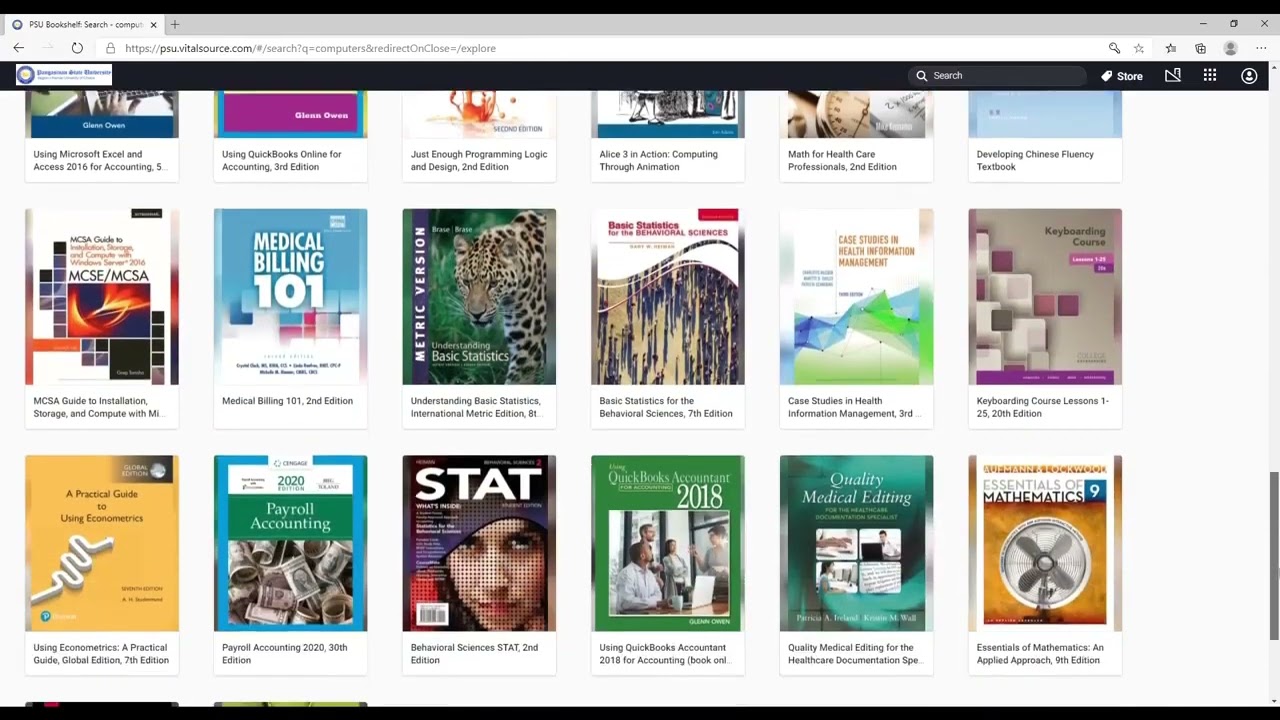Screen dimensions: 1280x720
Task: Click title Payroll Accounting 2020, 30th Edition
Action: (x=285, y=654)
